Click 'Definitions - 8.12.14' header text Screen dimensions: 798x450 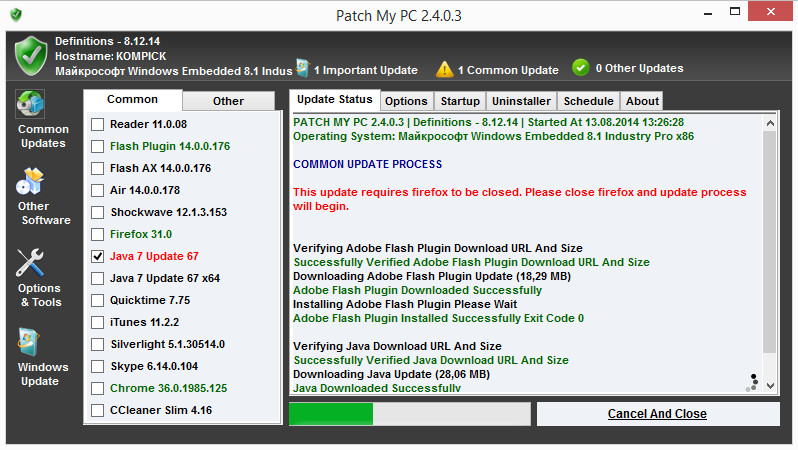pos(107,41)
